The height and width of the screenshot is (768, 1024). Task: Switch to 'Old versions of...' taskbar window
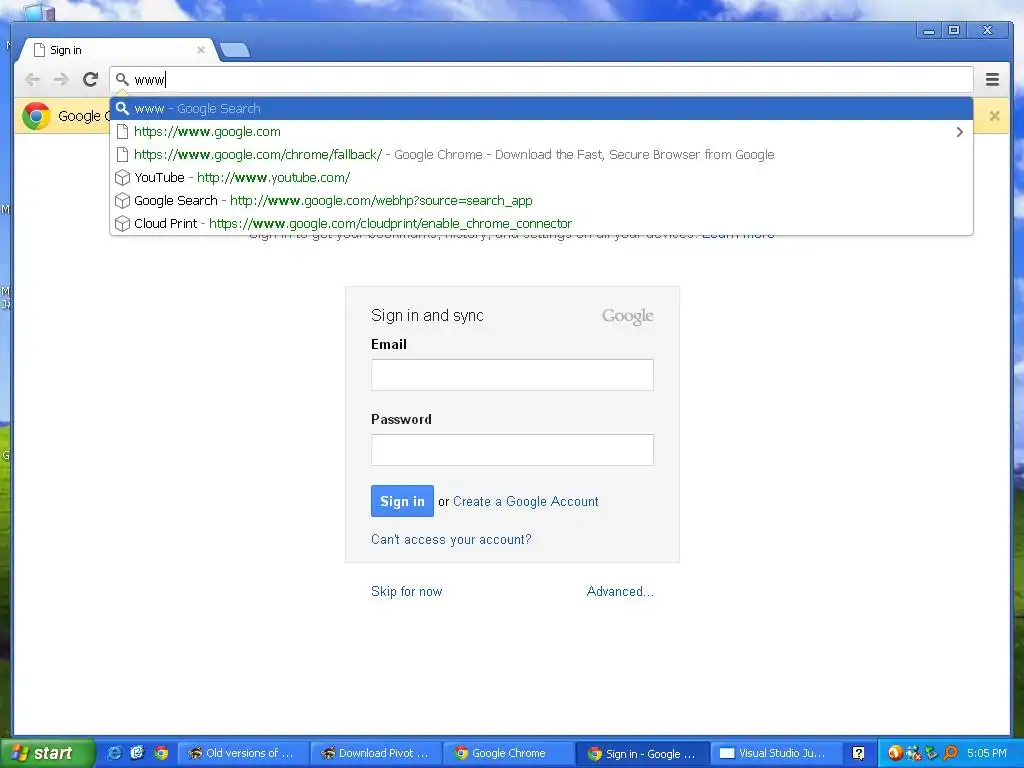242,753
